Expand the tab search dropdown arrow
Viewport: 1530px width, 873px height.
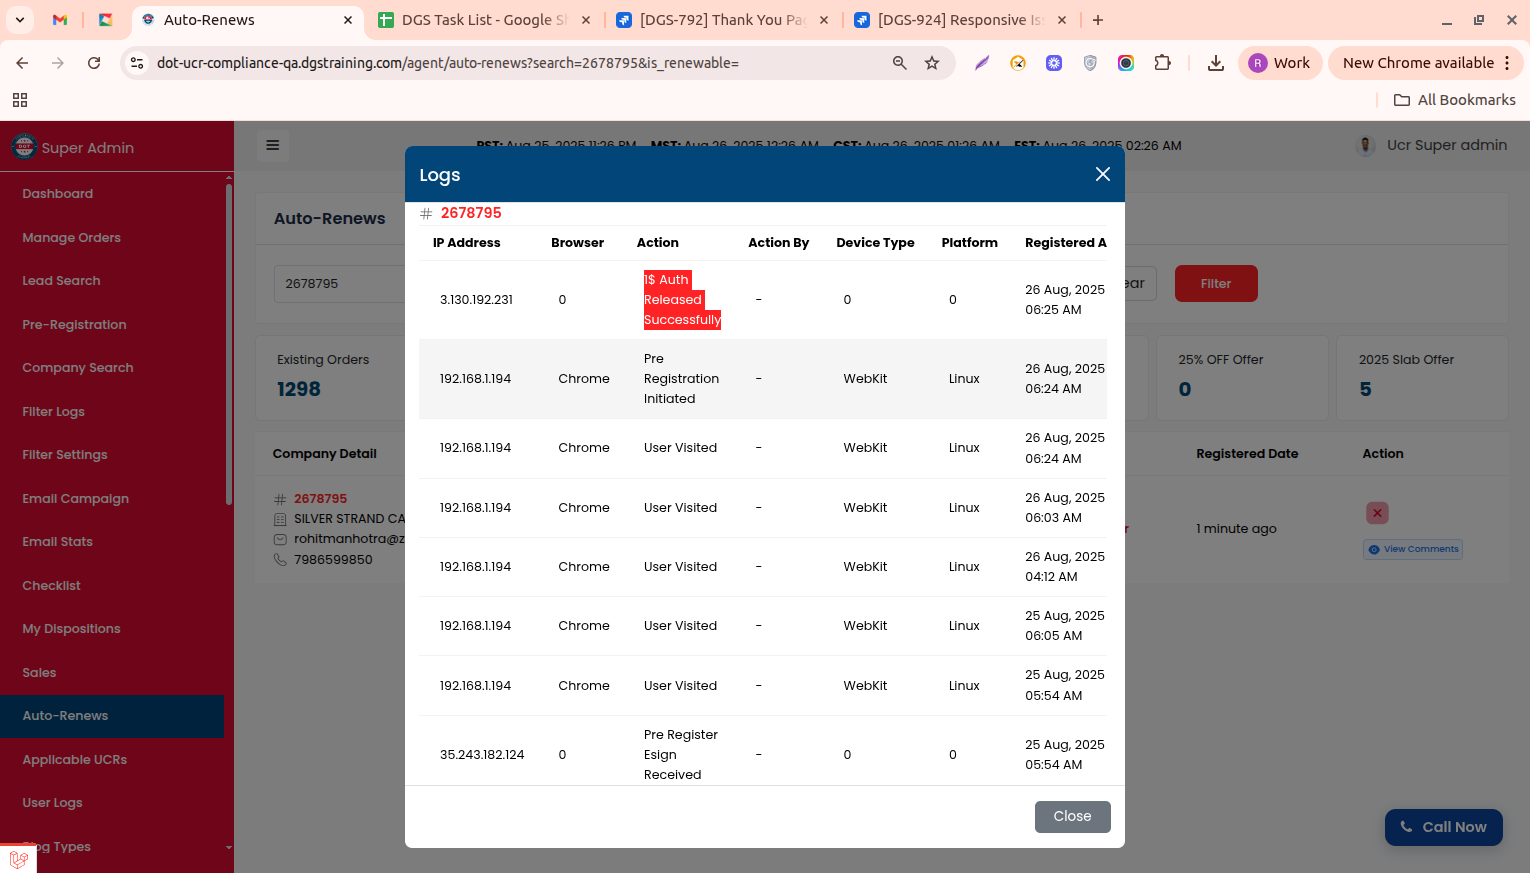click(20, 20)
